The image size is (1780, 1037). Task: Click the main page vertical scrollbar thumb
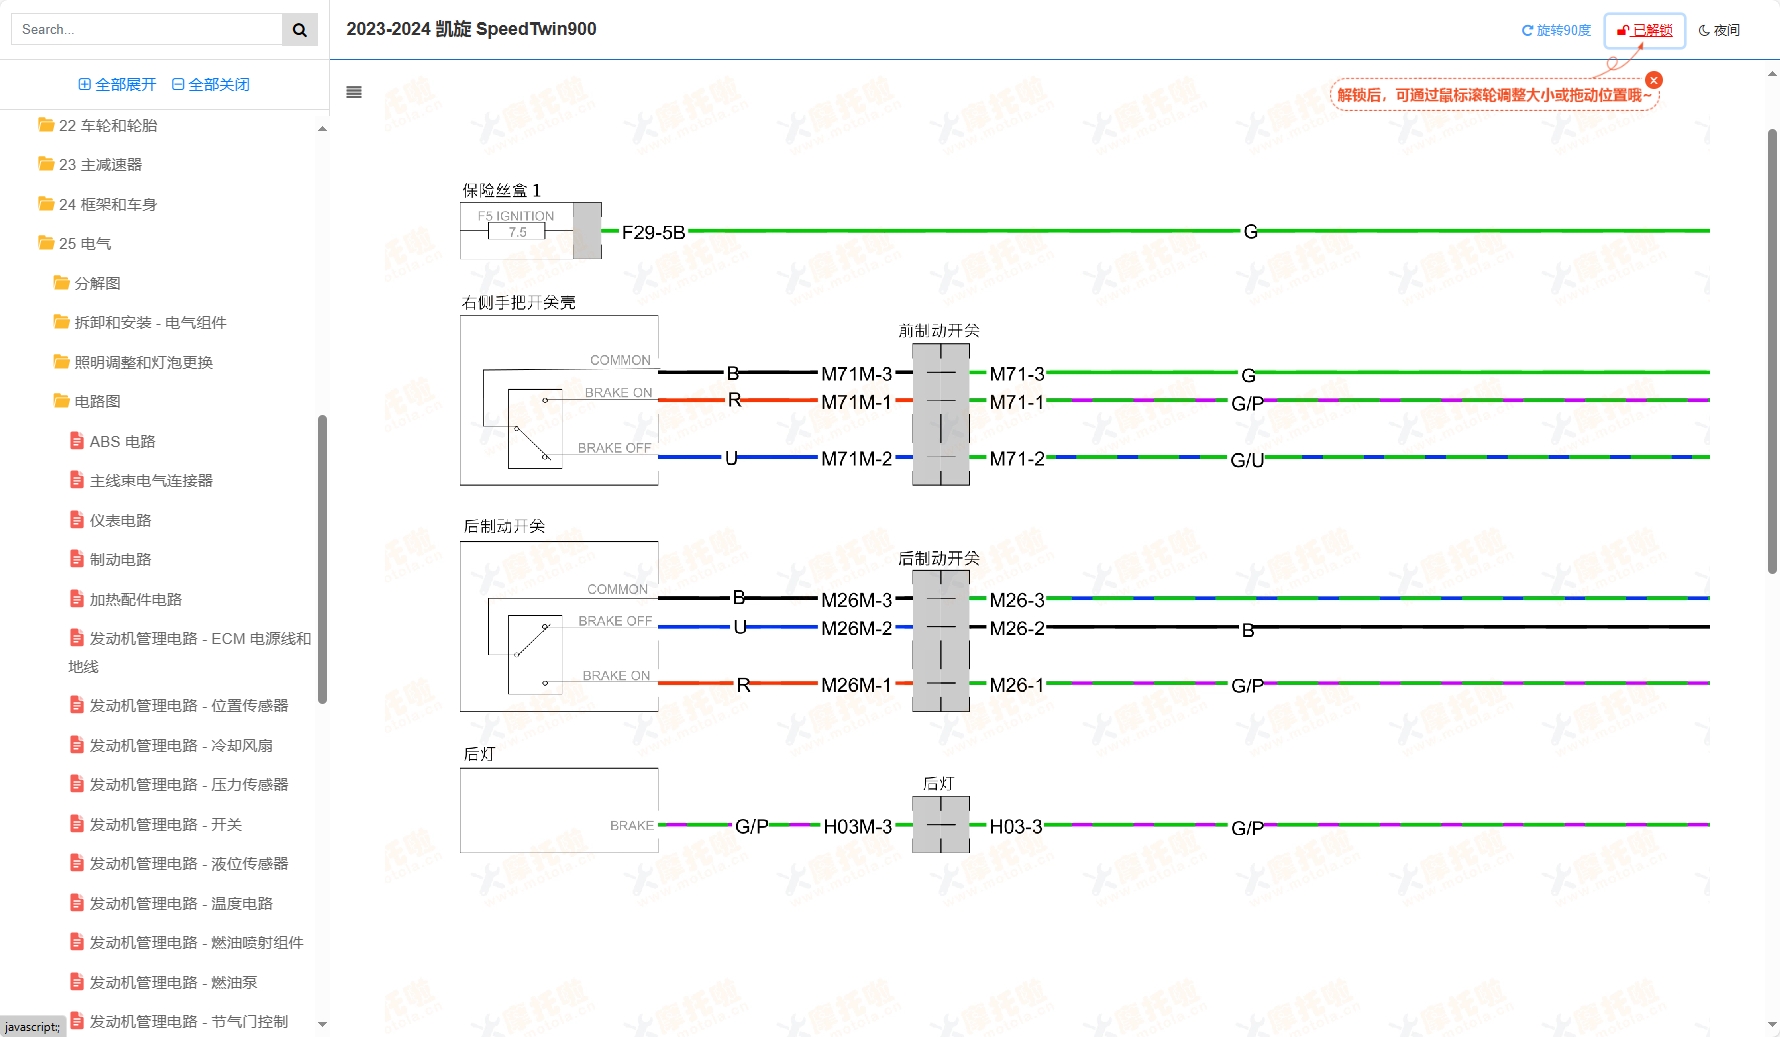point(1772,351)
